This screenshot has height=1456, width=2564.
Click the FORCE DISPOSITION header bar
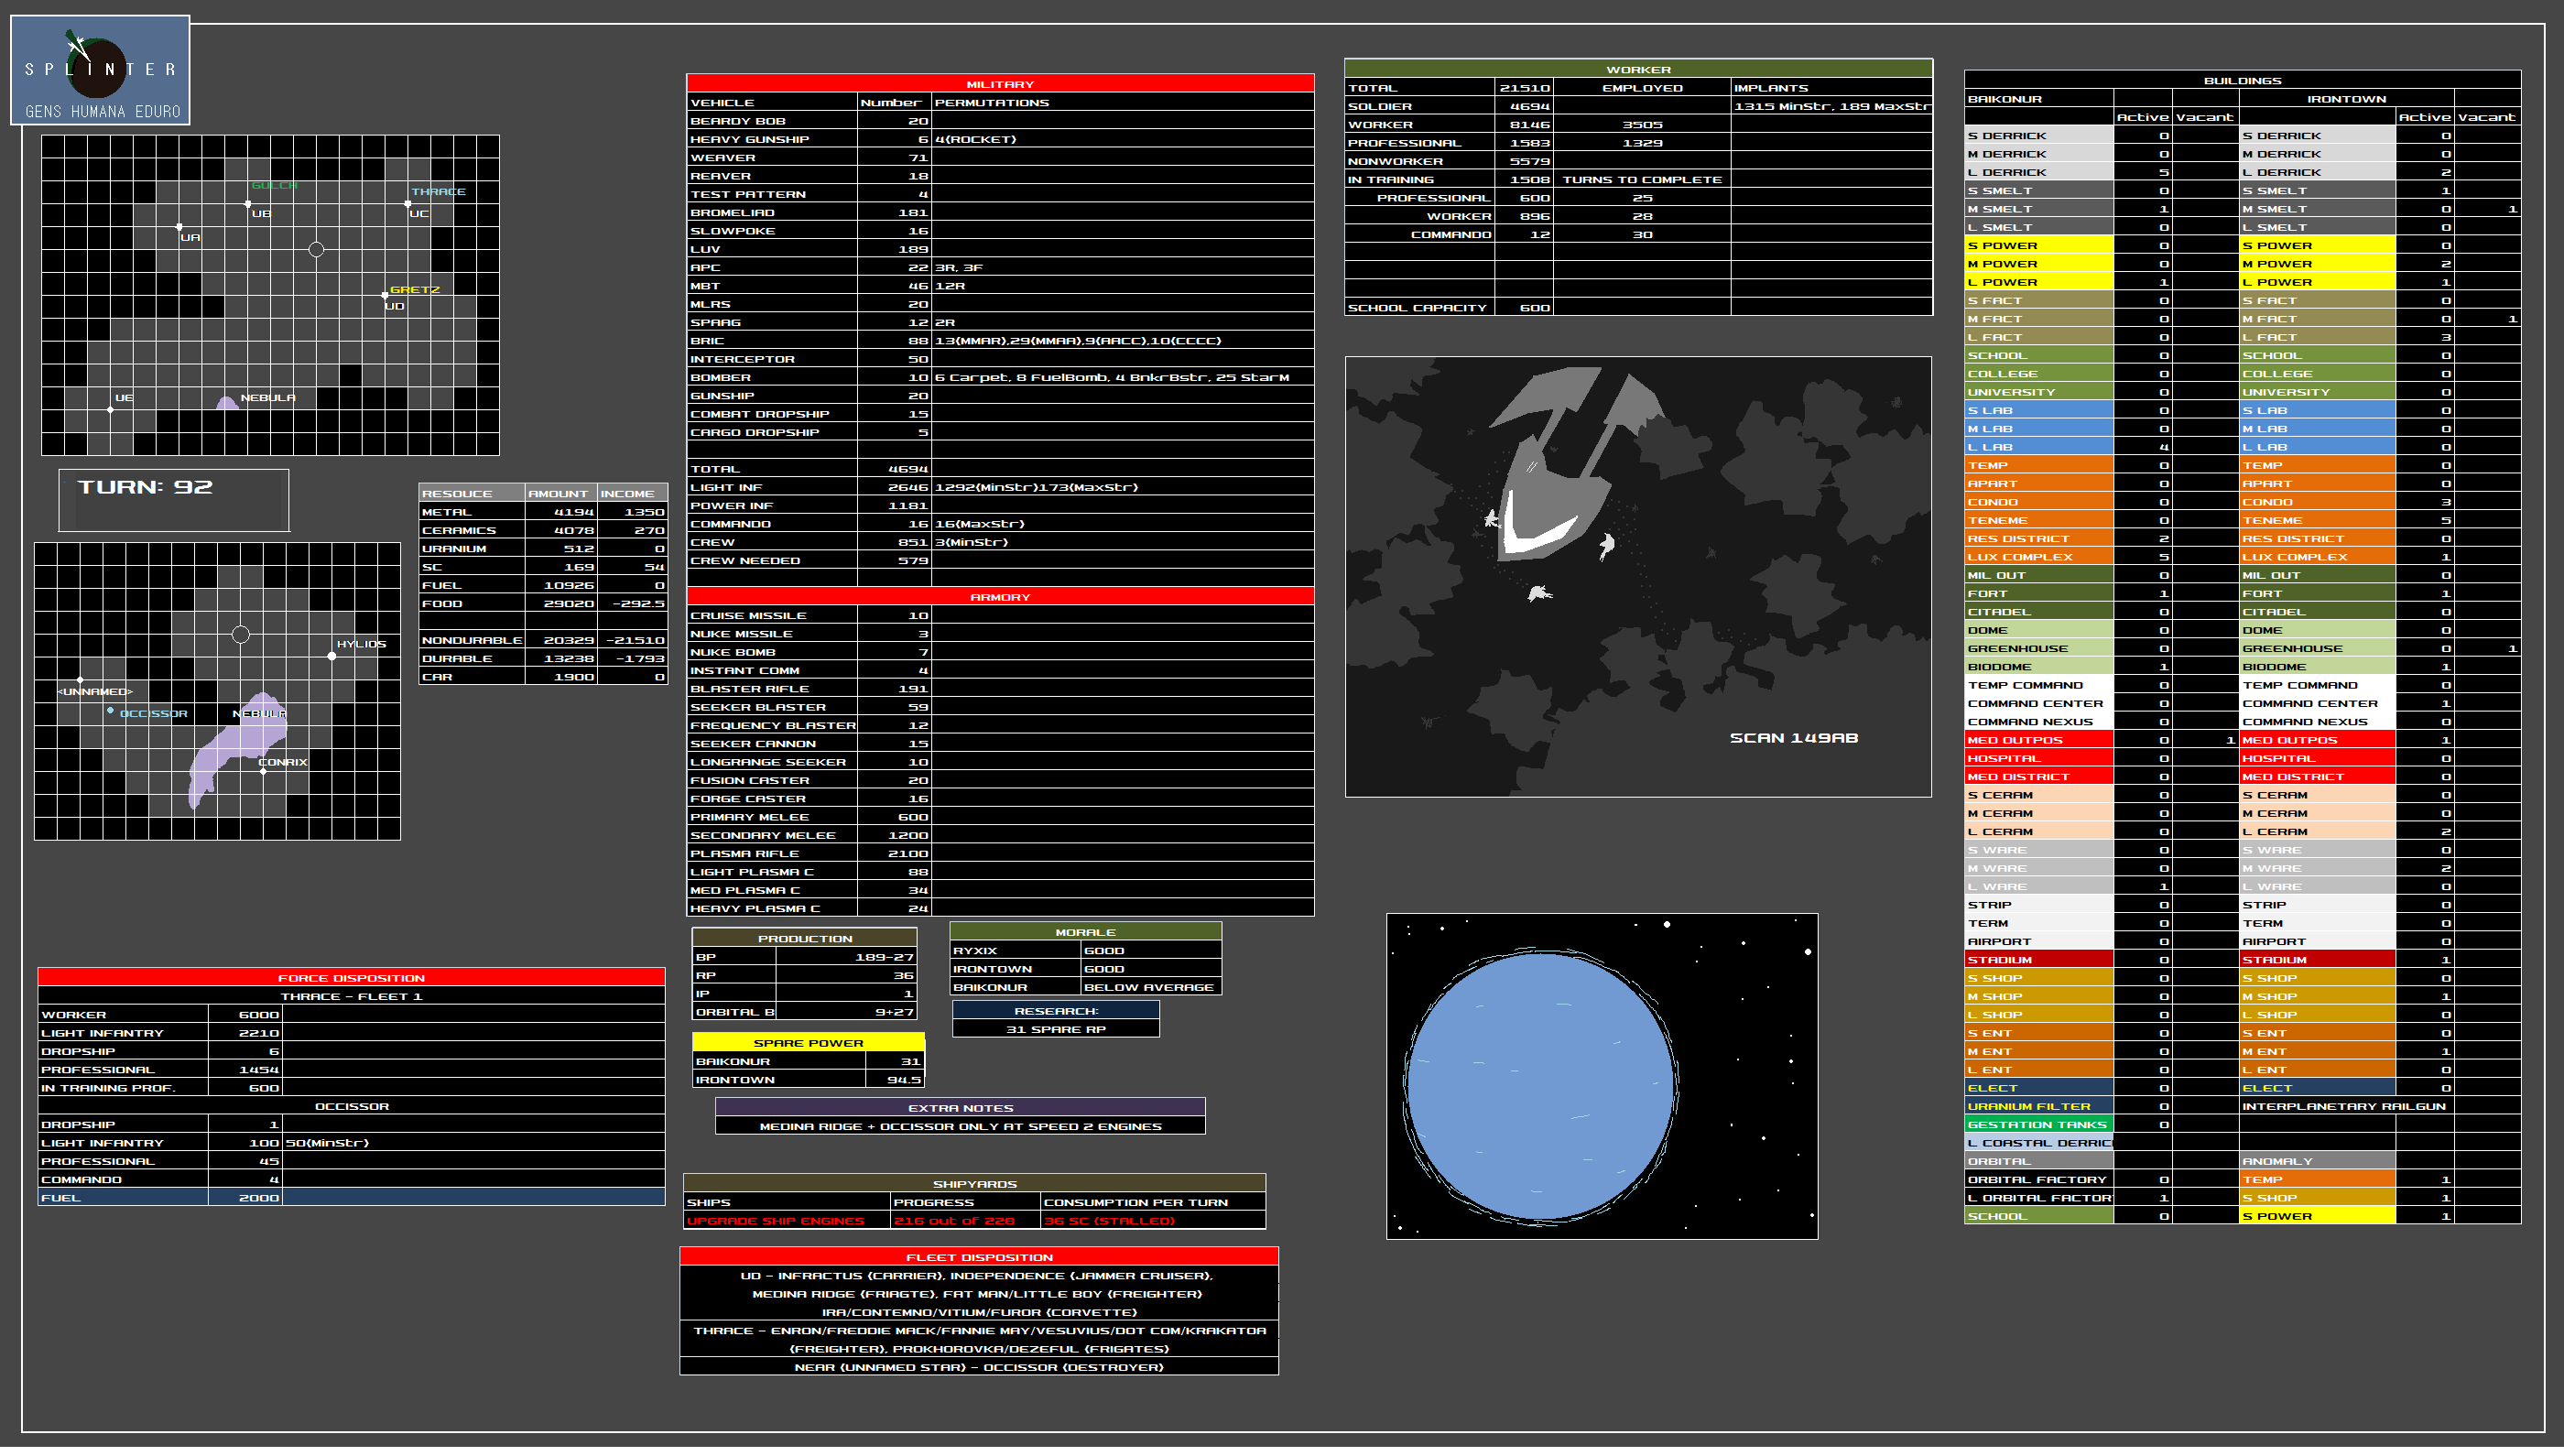(x=351, y=978)
